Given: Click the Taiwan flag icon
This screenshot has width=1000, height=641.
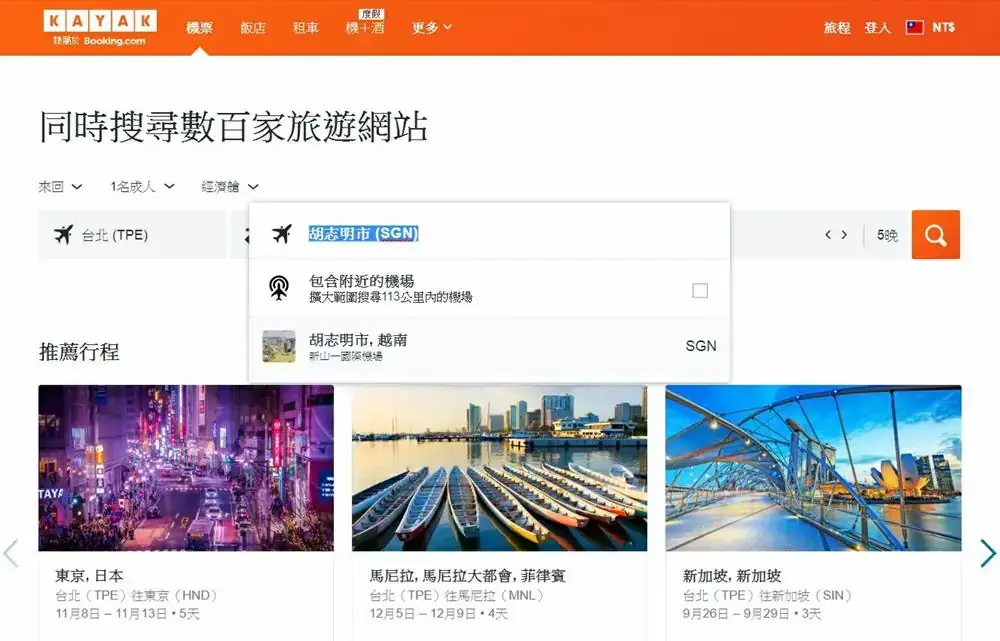Looking at the screenshot, I should point(916,27).
